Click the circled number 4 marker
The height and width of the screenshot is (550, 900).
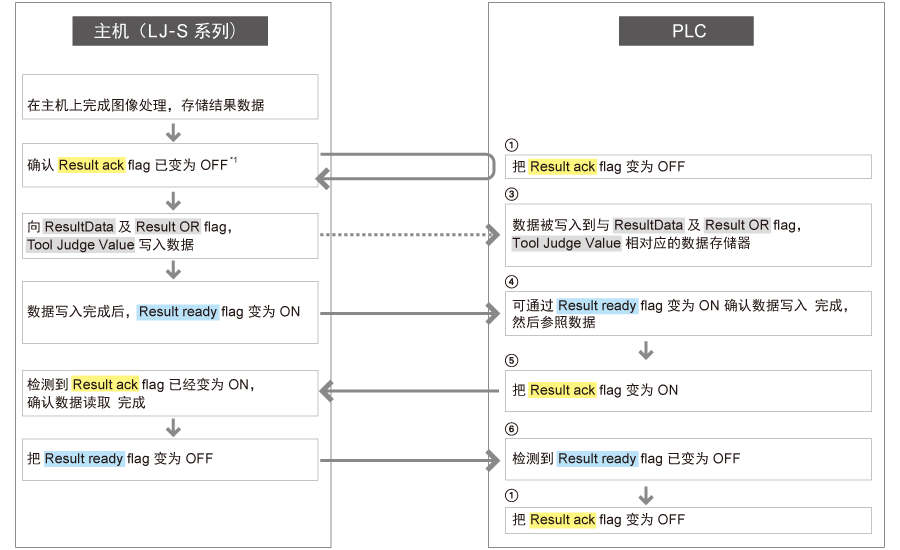click(512, 281)
